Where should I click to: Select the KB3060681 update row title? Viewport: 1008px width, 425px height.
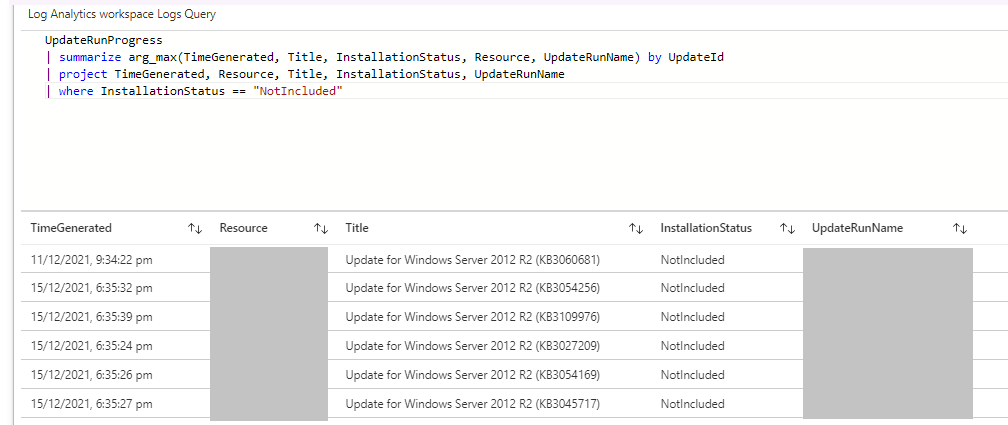[472, 260]
